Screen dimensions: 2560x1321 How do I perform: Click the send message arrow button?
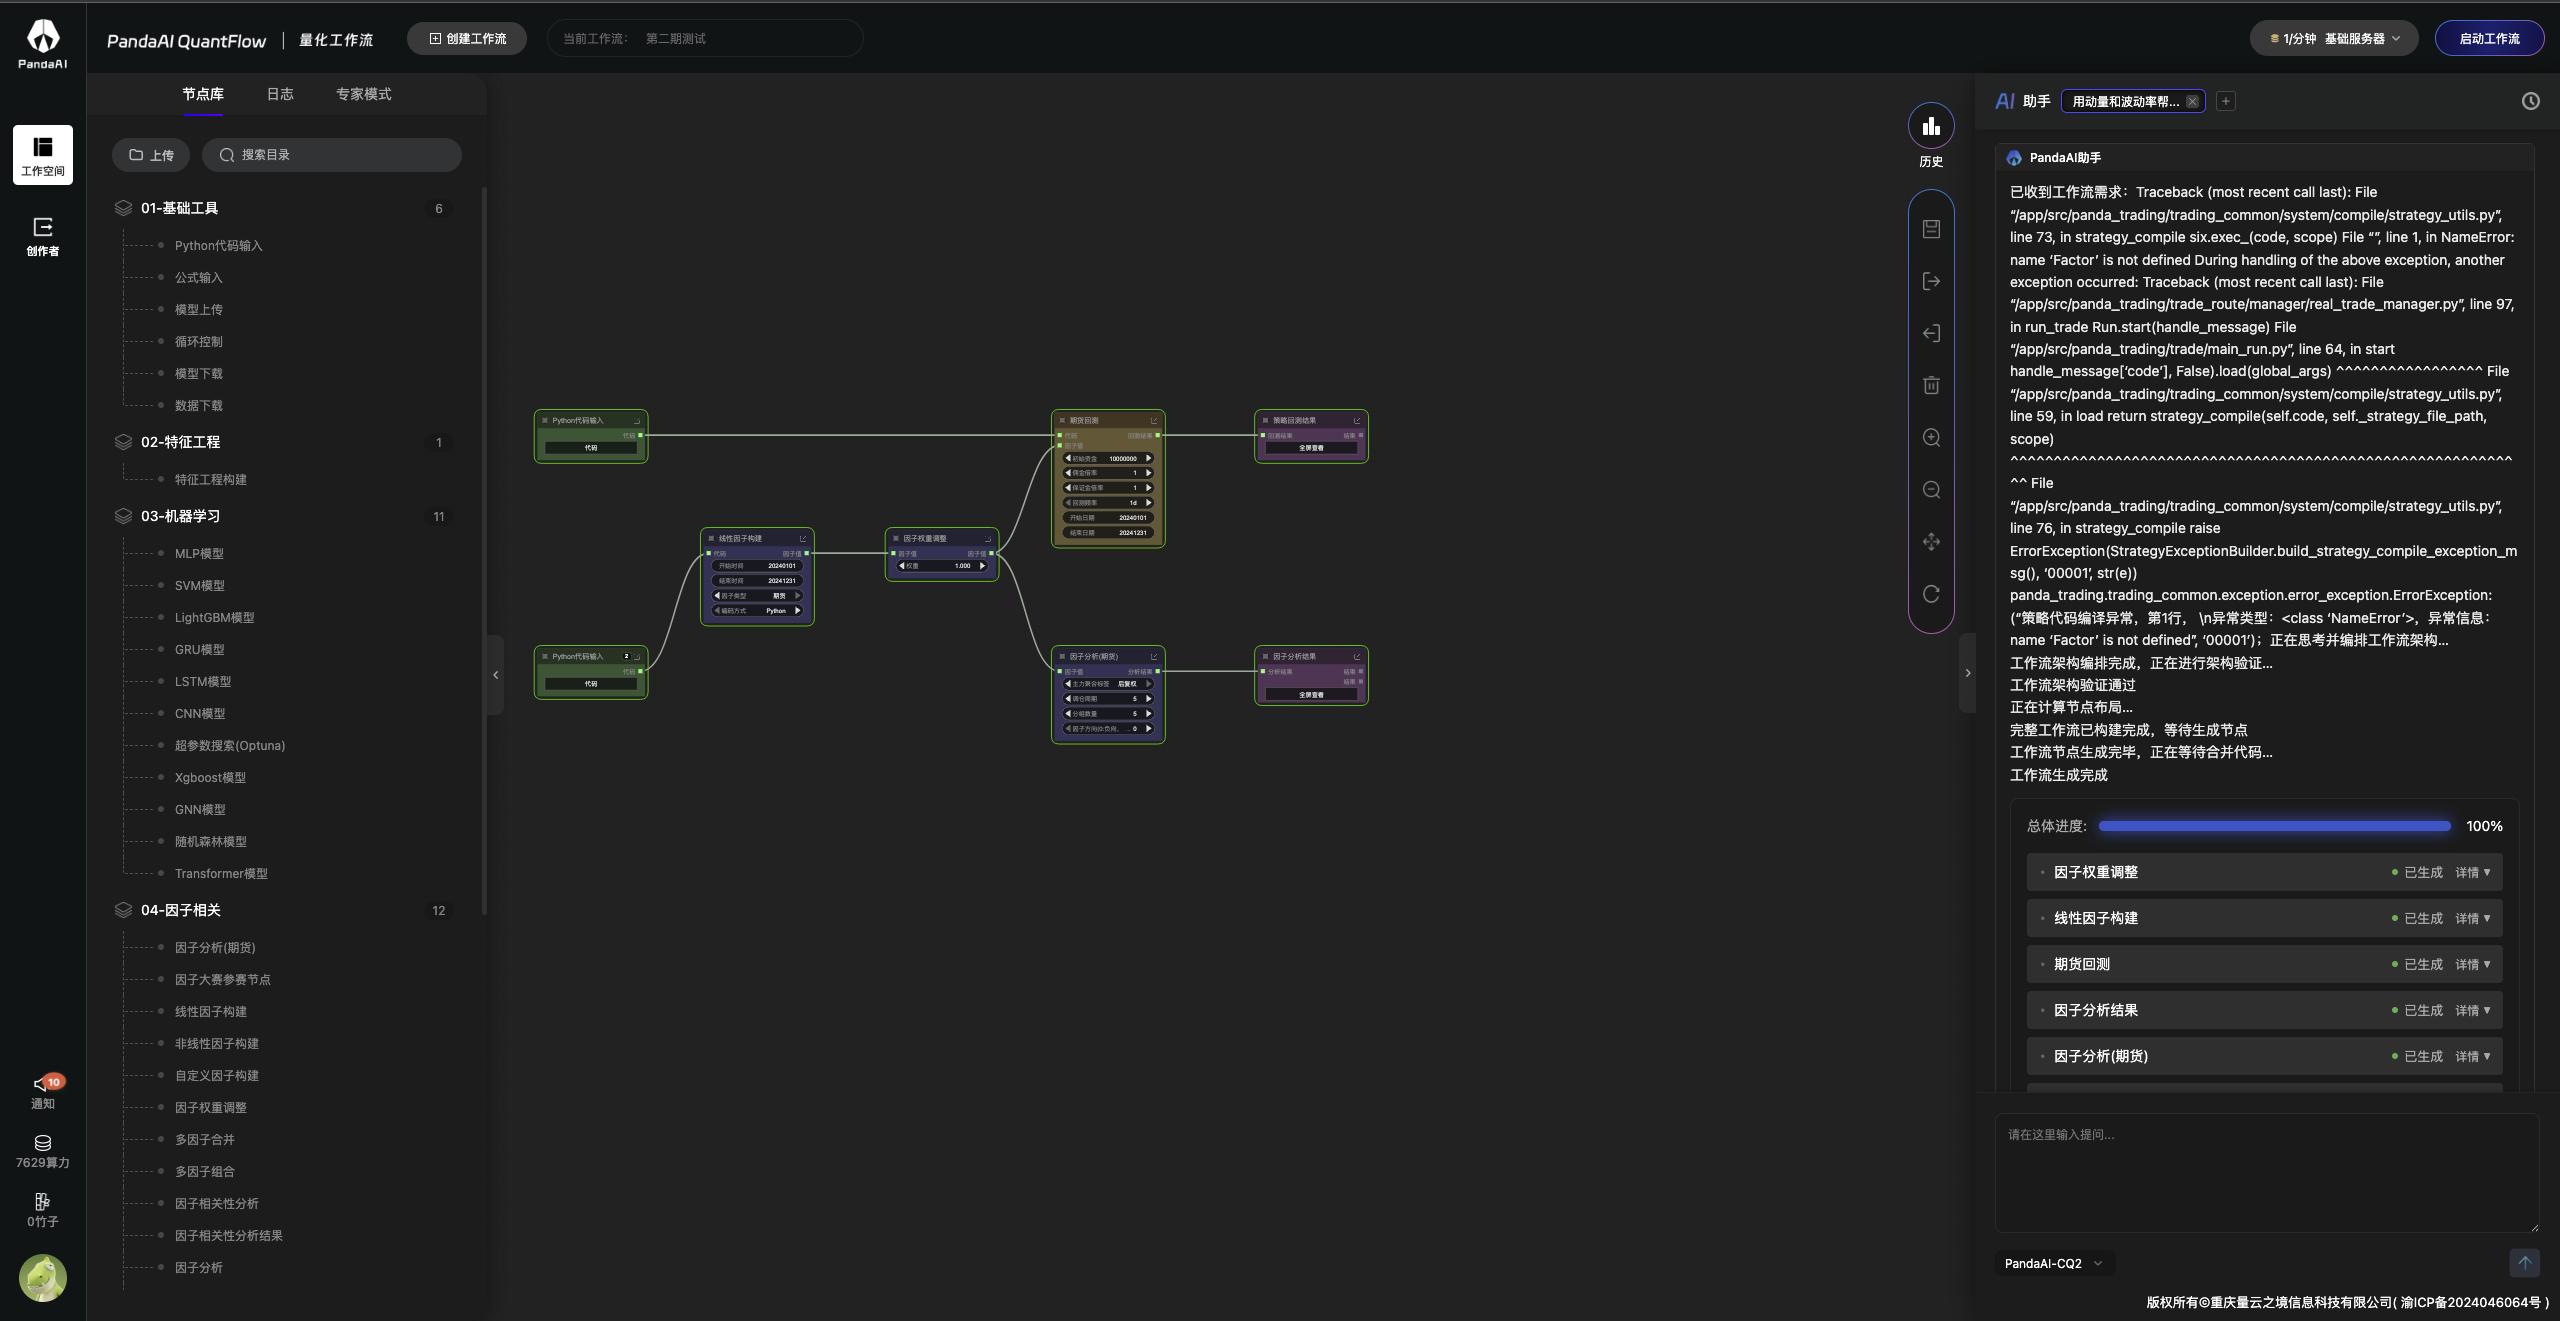[x=2524, y=1263]
